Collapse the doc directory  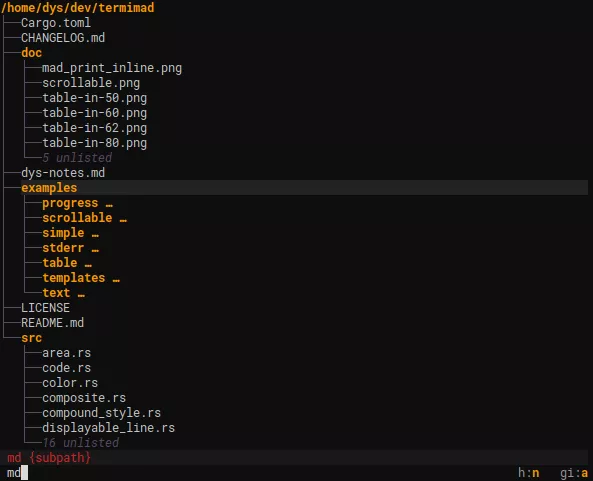31,53
